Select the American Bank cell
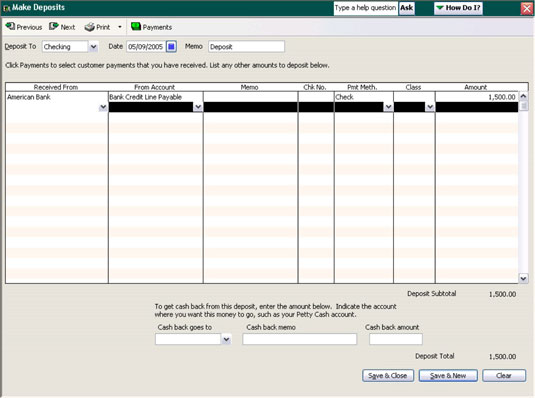The width and height of the screenshot is (535, 398). [57, 97]
